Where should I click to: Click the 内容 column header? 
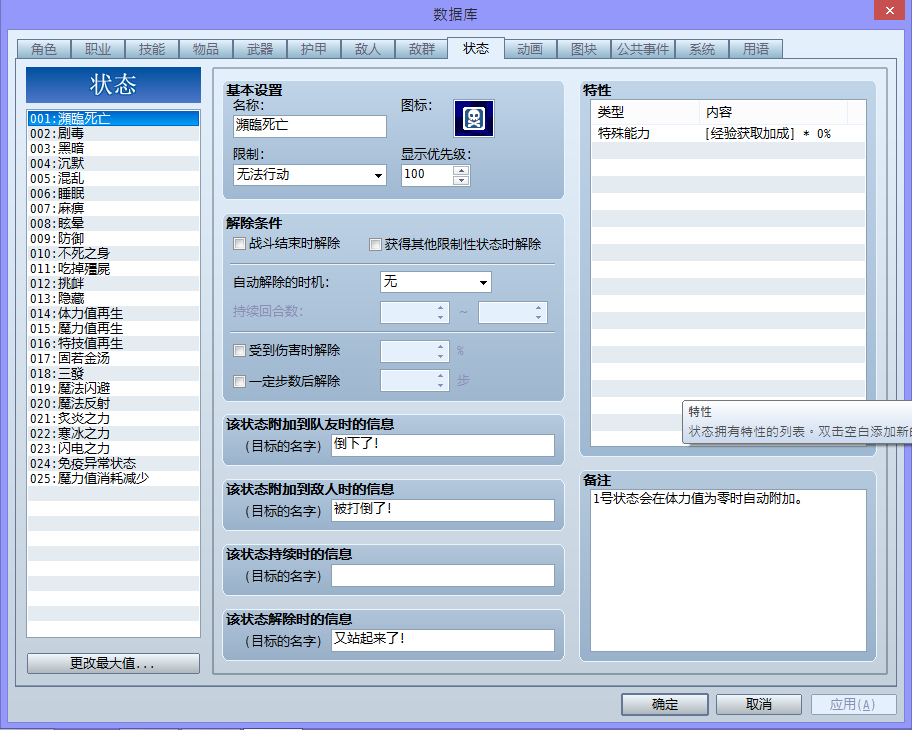774,112
